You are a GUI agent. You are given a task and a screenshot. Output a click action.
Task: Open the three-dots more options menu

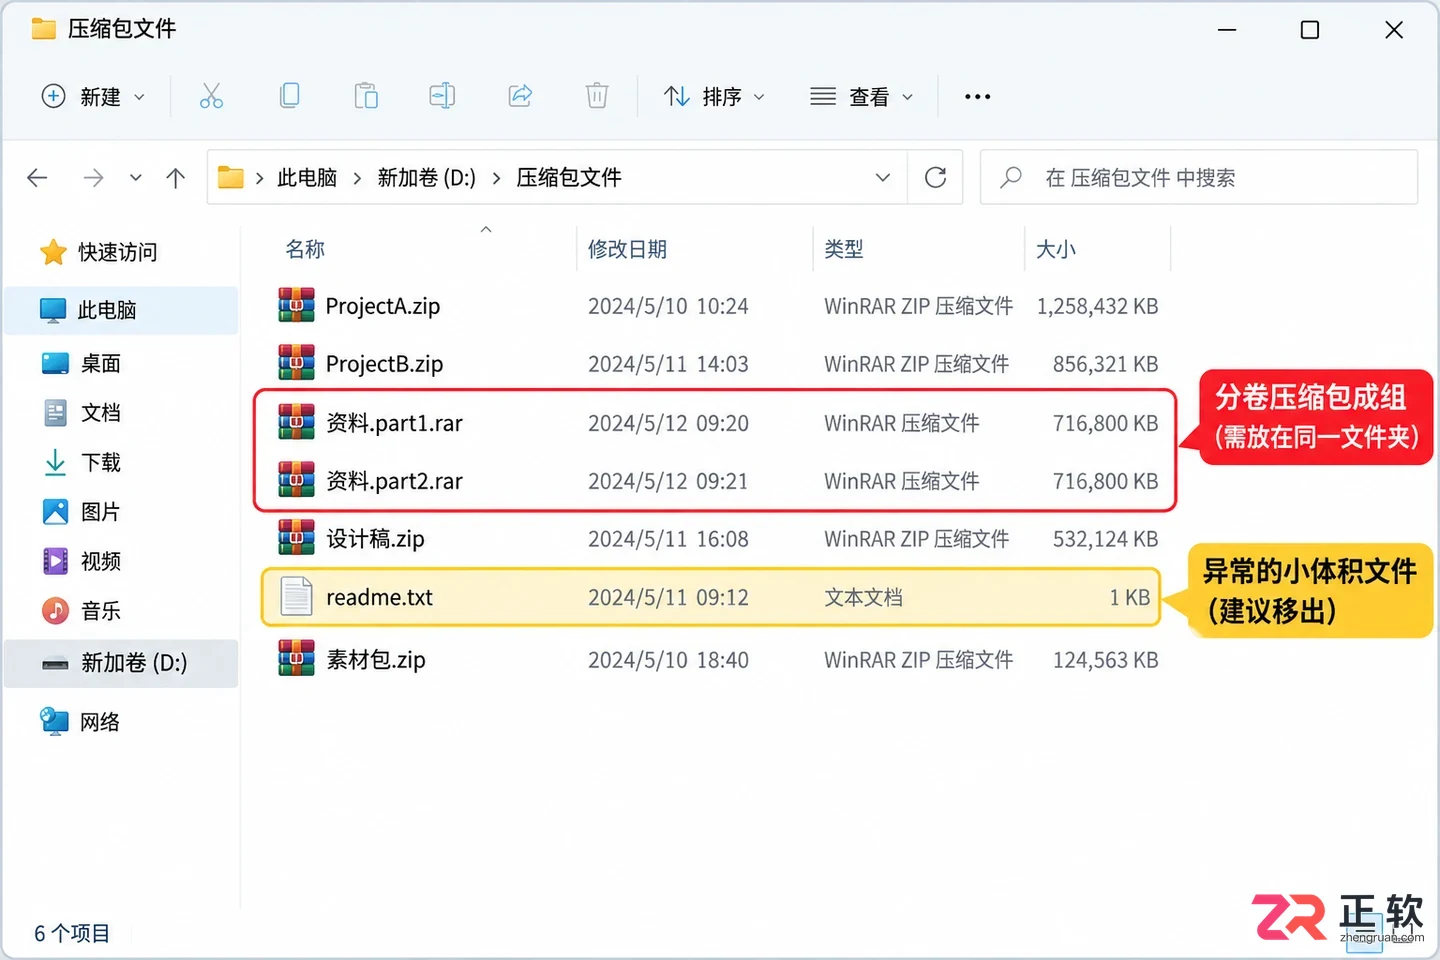(x=977, y=97)
